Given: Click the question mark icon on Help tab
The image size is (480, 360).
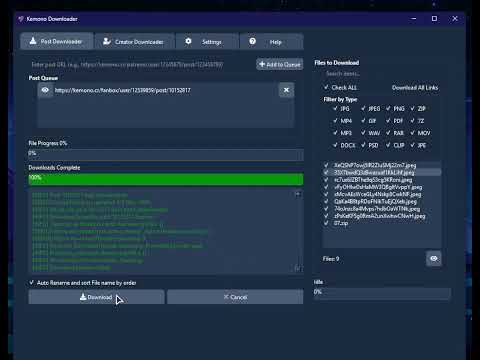Looking at the screenshot, I should [x=253, y=41].
